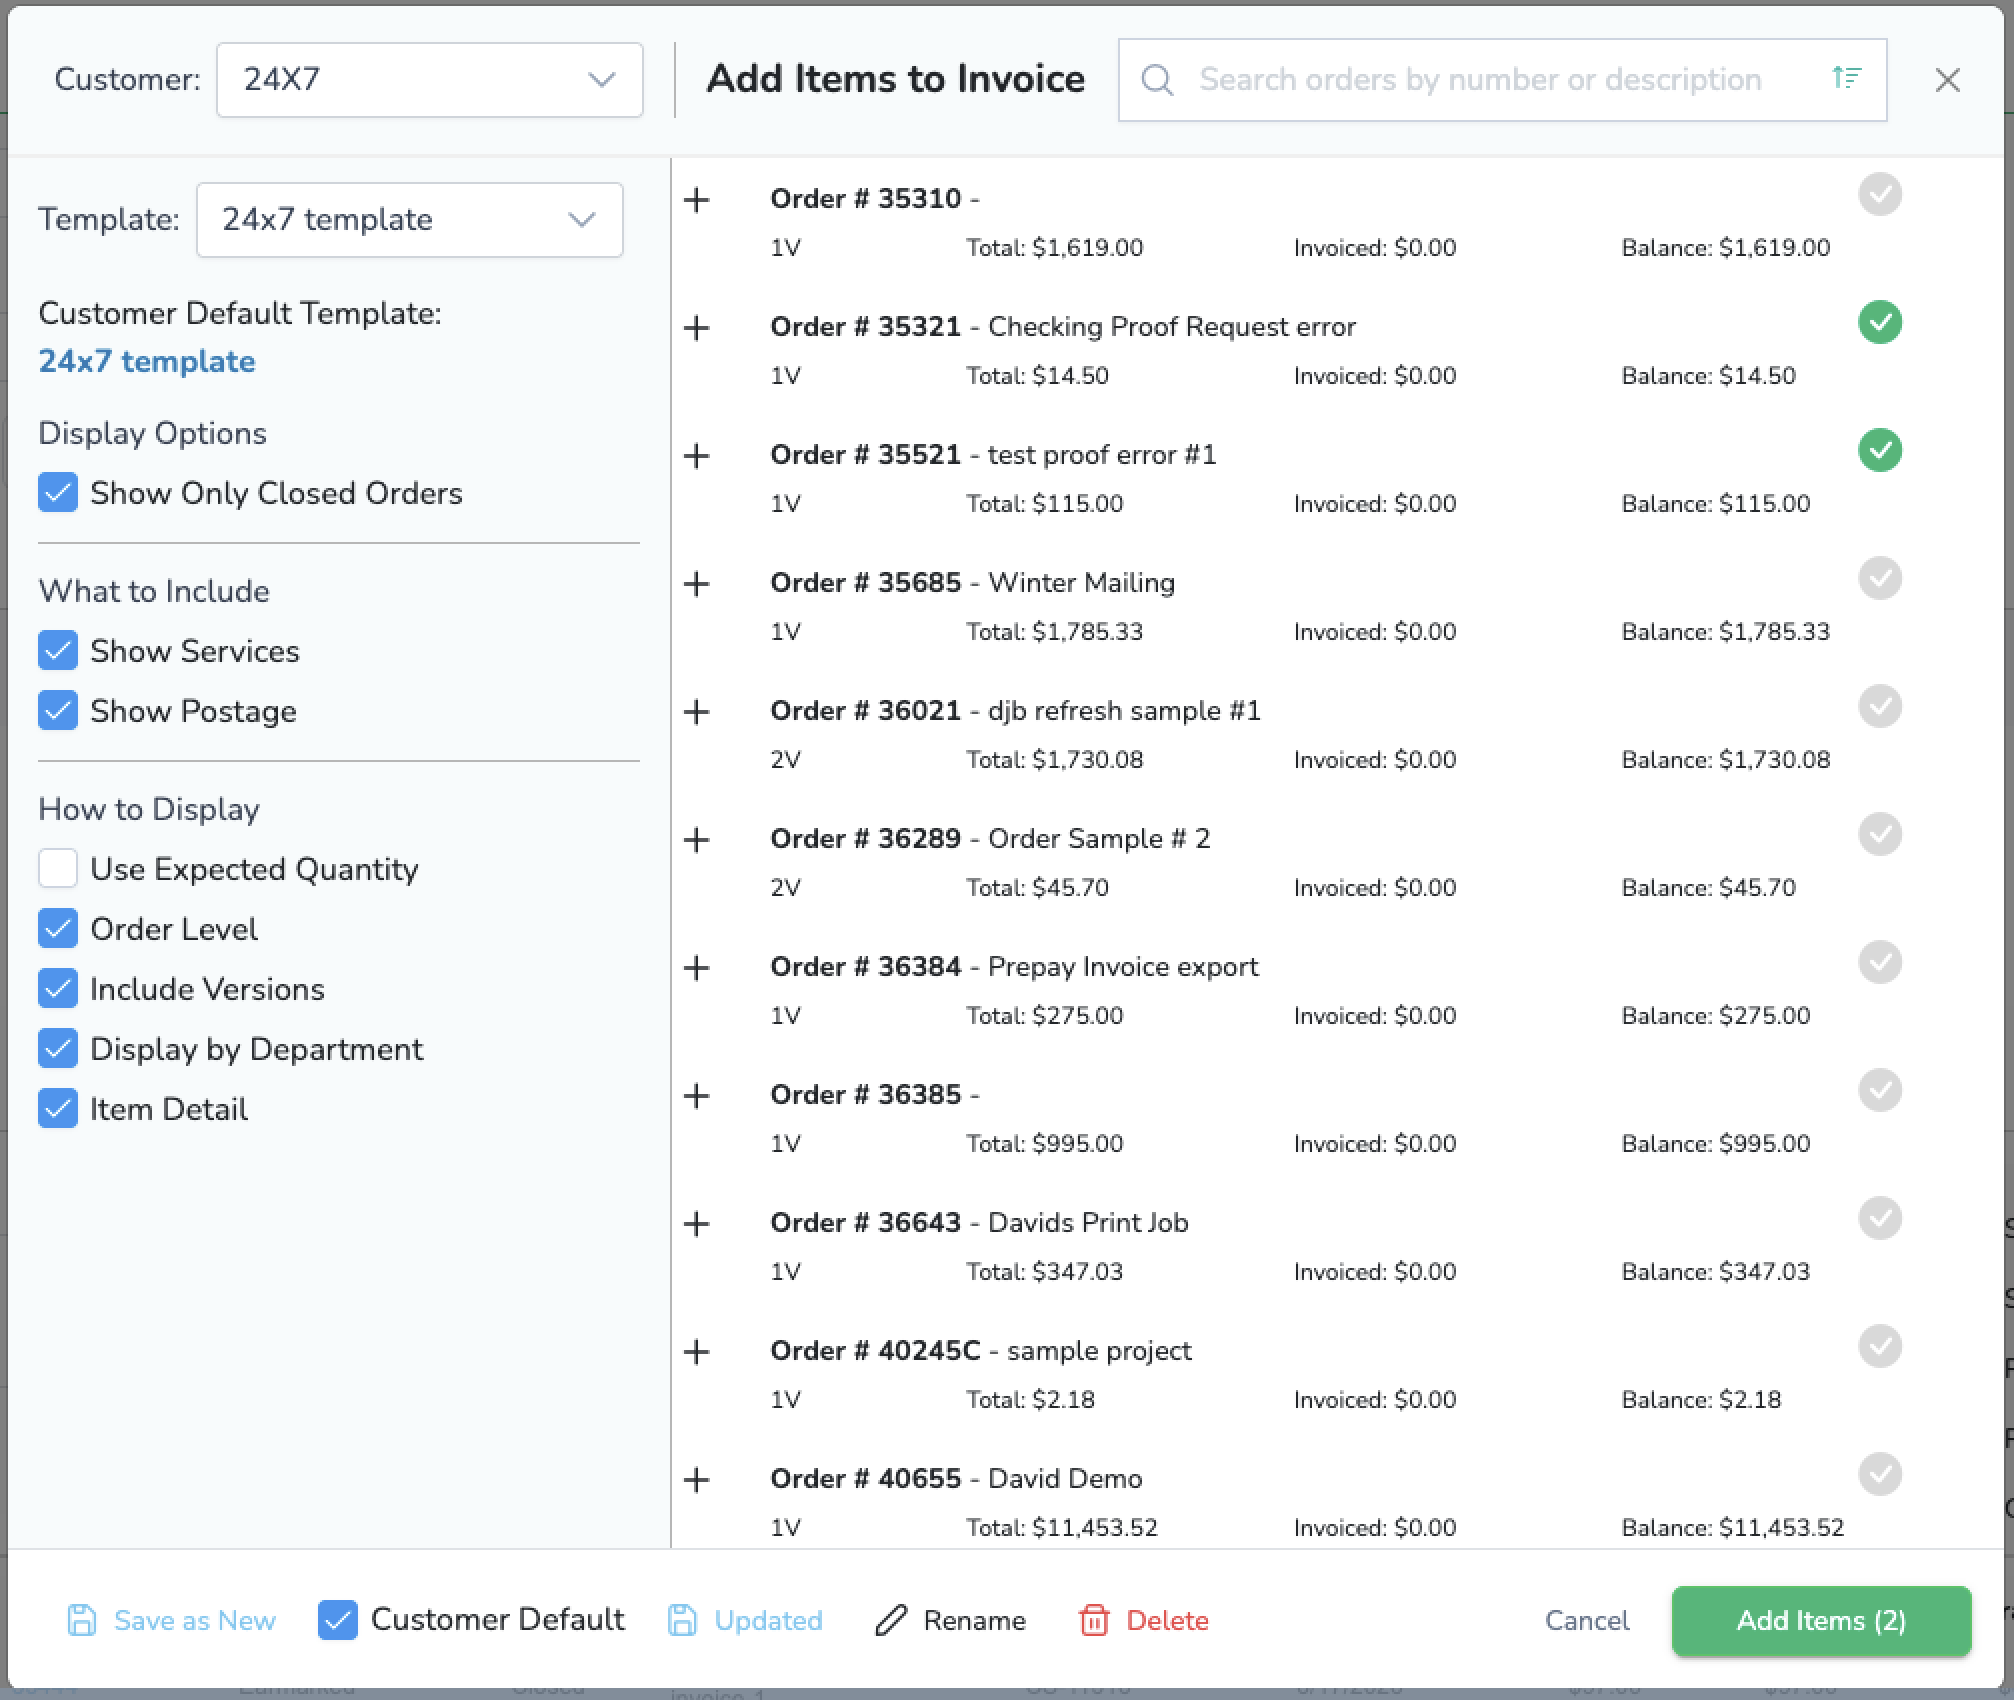
Task: Expand Order # 35310 with the plus icon
Action: click(696, 200)
